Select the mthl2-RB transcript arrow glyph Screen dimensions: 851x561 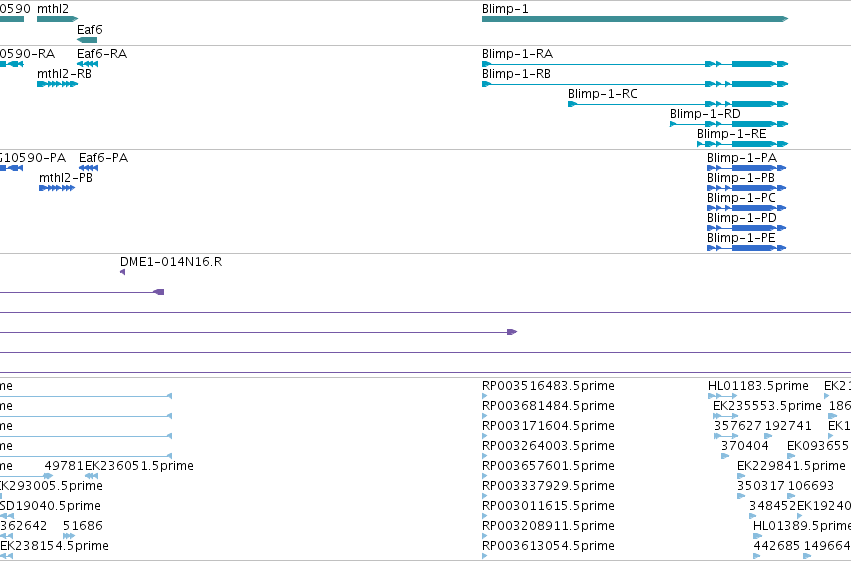[x=58, y=84]
